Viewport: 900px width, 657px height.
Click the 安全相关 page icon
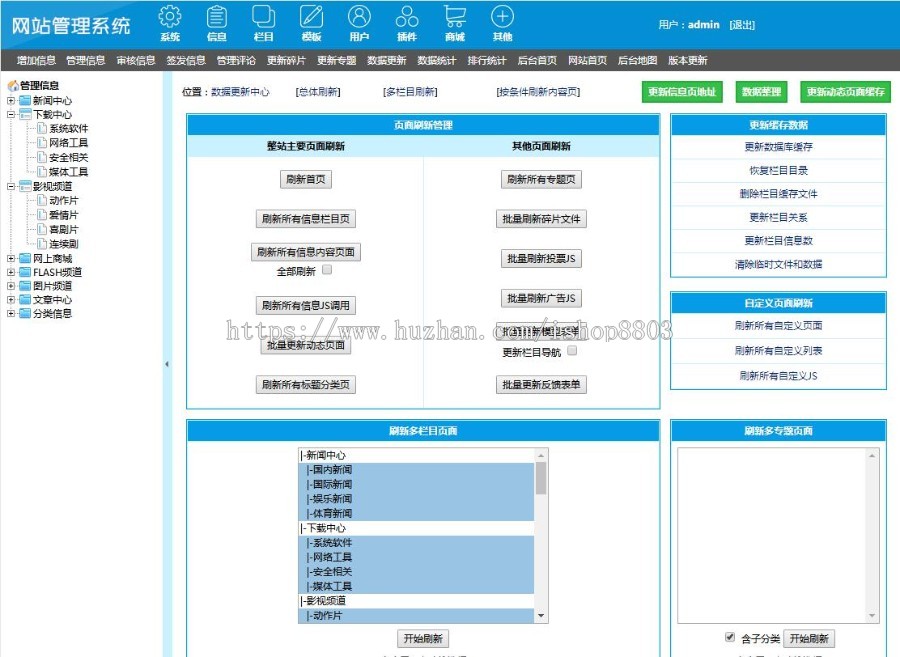click(41, 157)
